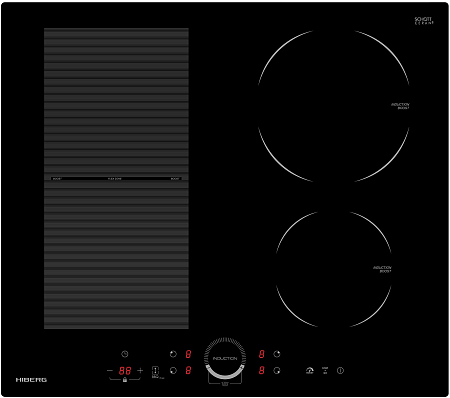Tap the front-right red power level digit

click(262, 370)
